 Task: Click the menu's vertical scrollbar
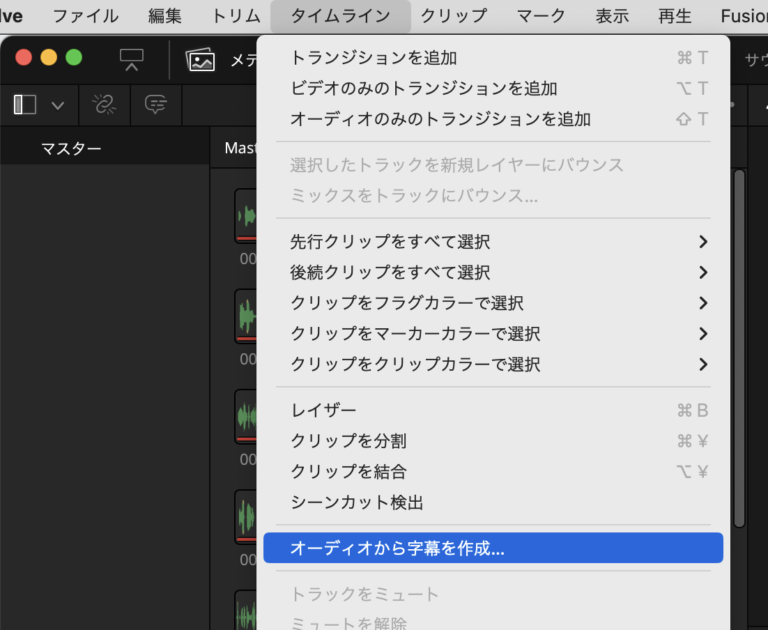coord(739,348)
